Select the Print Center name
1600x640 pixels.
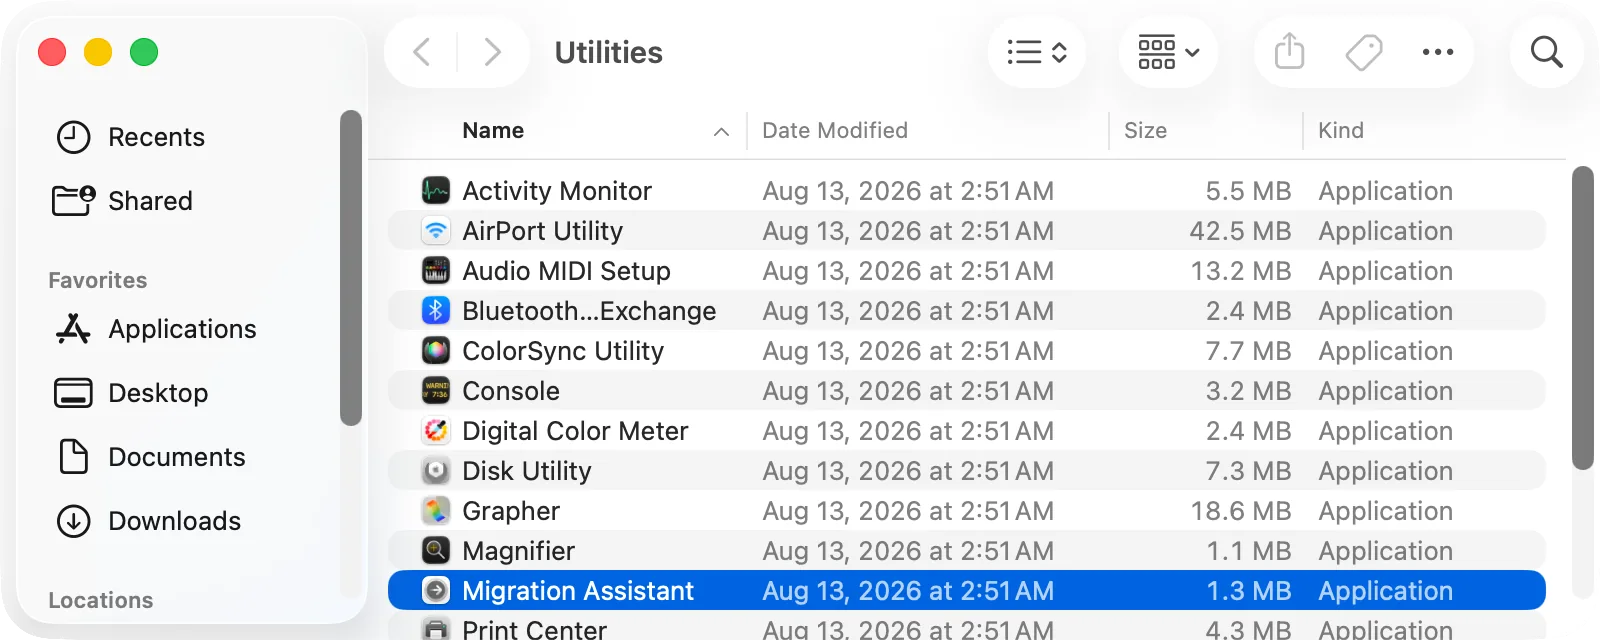click(x=534, y=629)
